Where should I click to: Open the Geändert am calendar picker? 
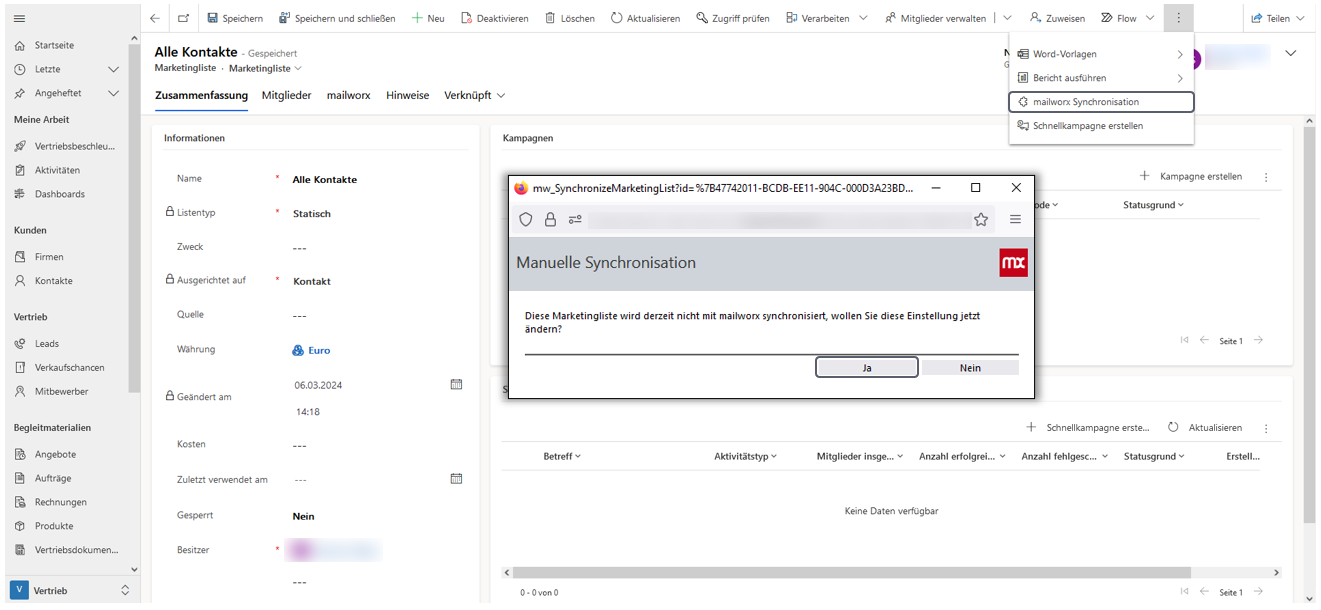click(456, 384)
